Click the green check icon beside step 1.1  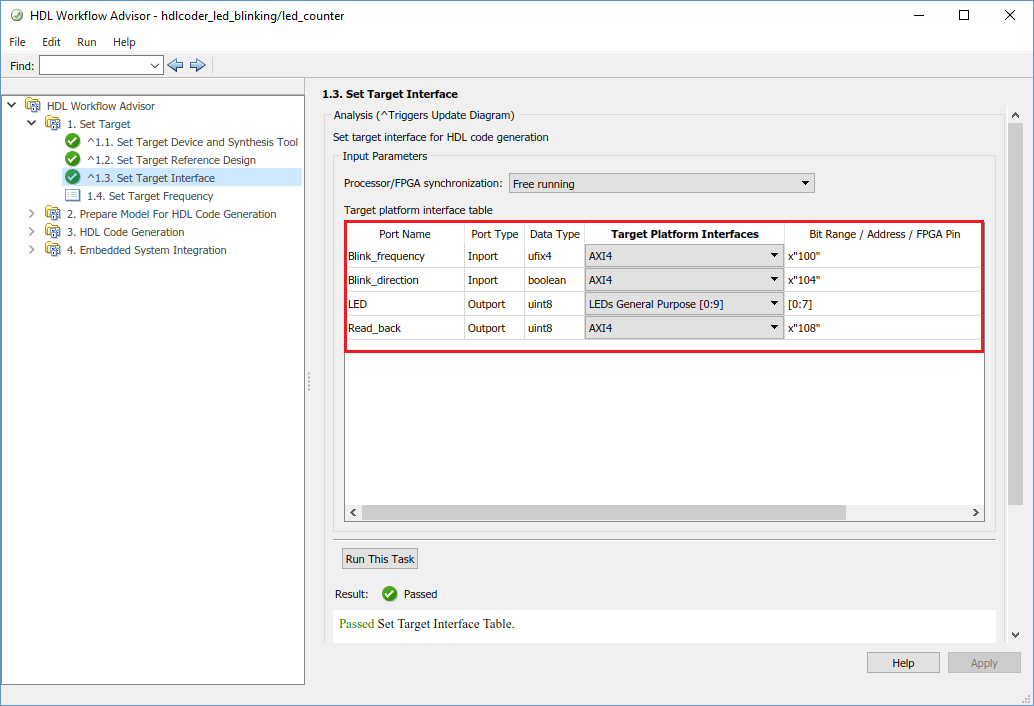tap(73, 142)
